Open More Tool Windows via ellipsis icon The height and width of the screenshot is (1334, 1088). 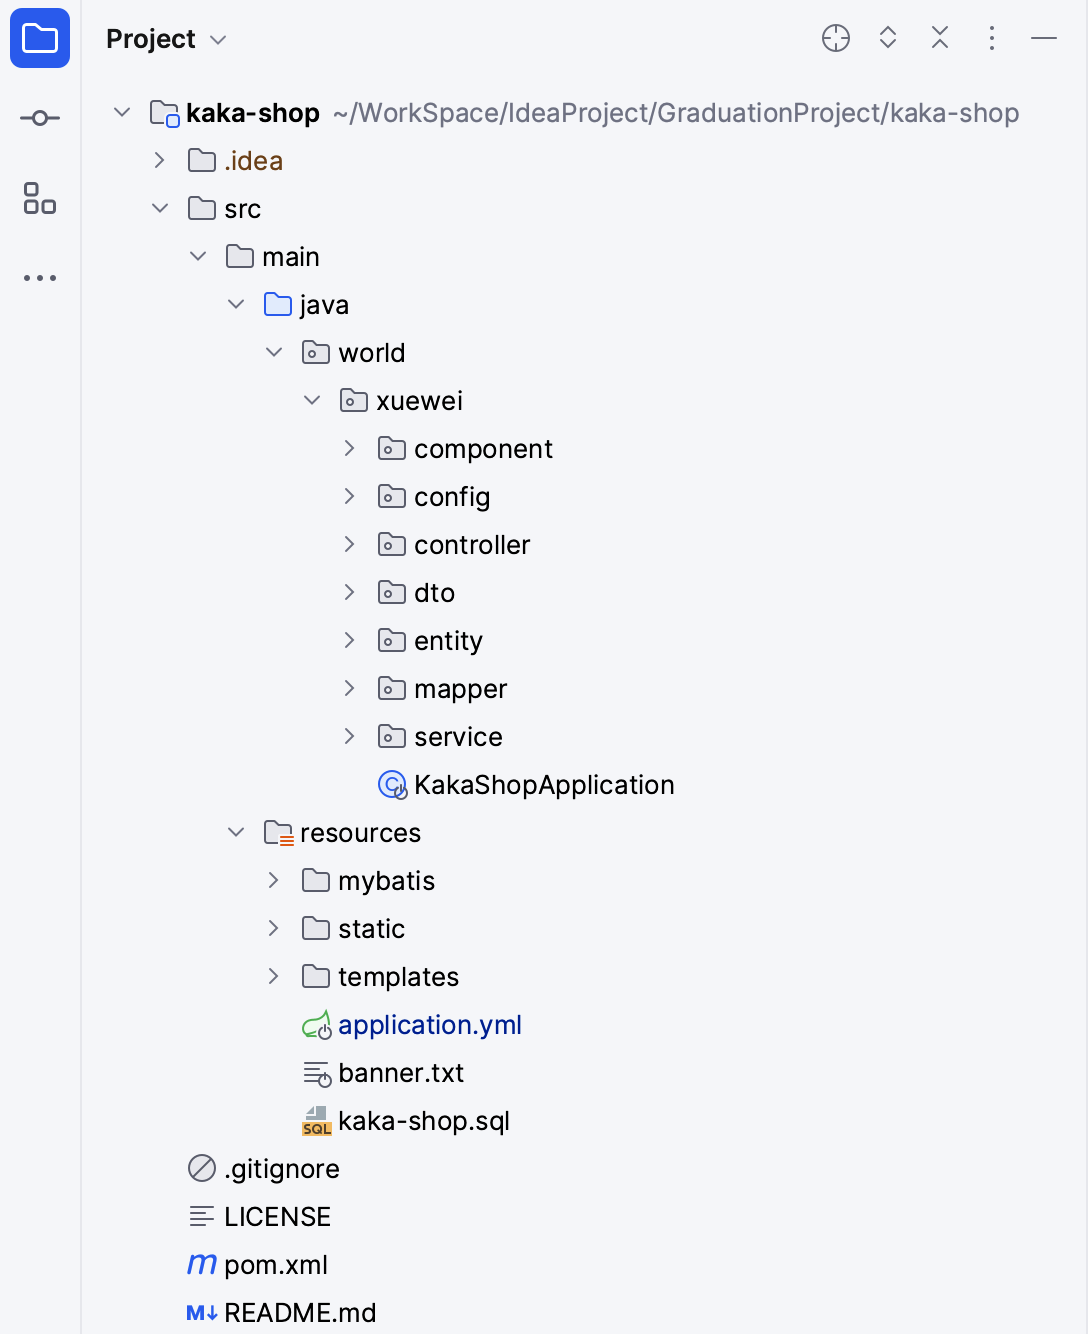[x=39, y=277]
